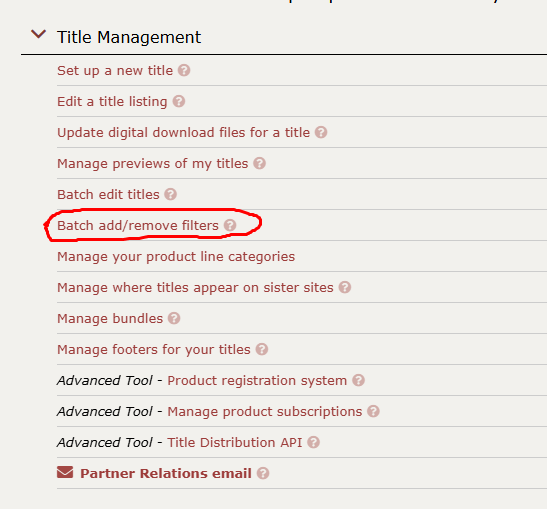Show help for Update digital download files
The height and width of the screenshot is (509, 547).
point(321,133)
